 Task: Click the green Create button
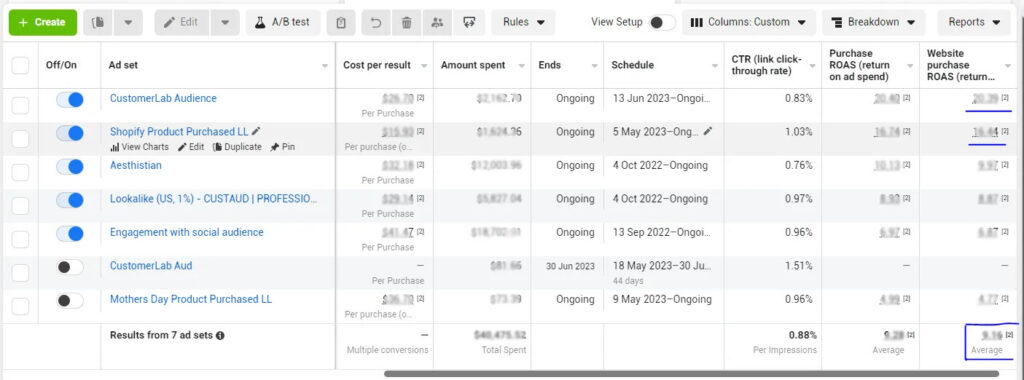click(x=42, y=22)
